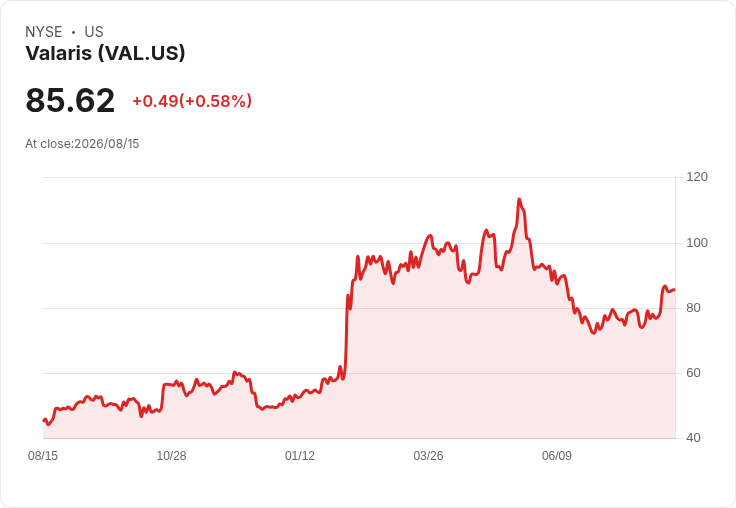
Task: Click the highest peak of the price line
Action: pyautogui.click(x=519, y=200)
